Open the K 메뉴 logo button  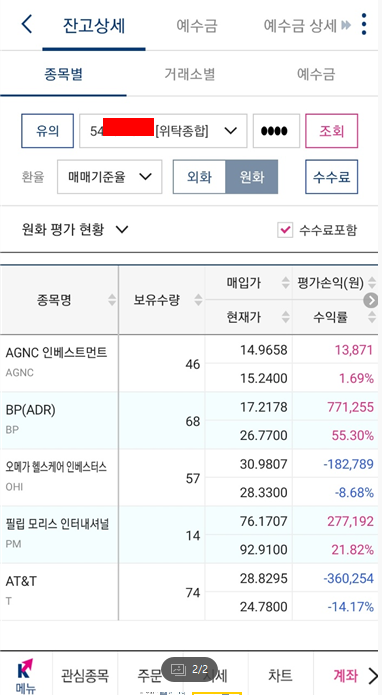(x=26, y=675)
